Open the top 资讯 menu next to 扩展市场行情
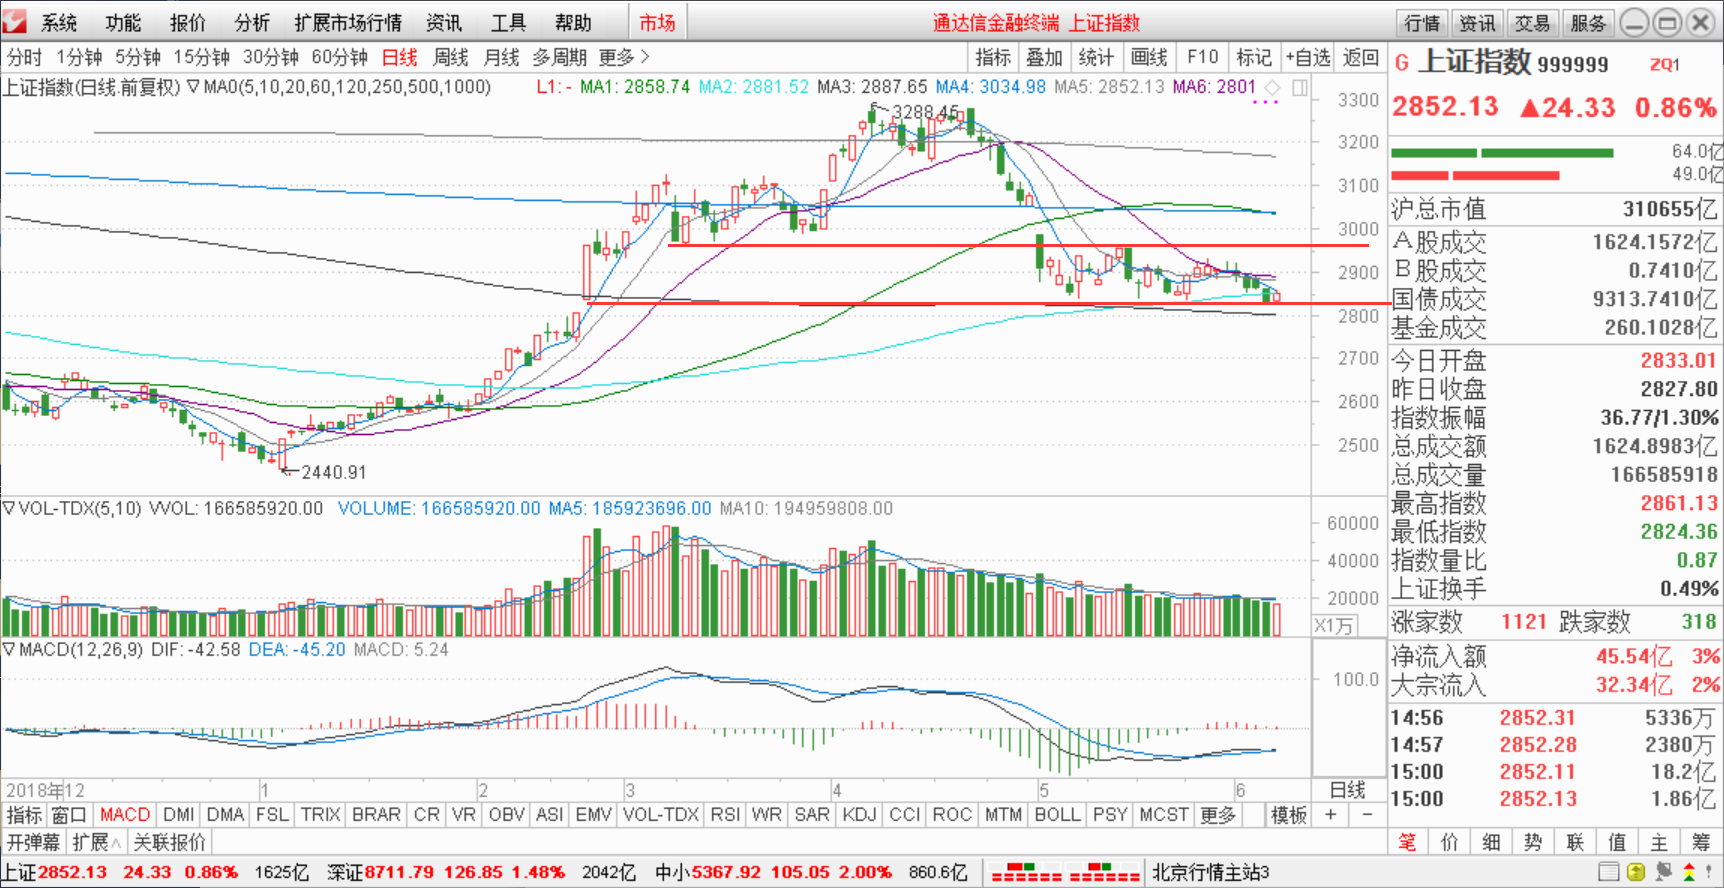1724x888 pixels. tap(444, 22)
